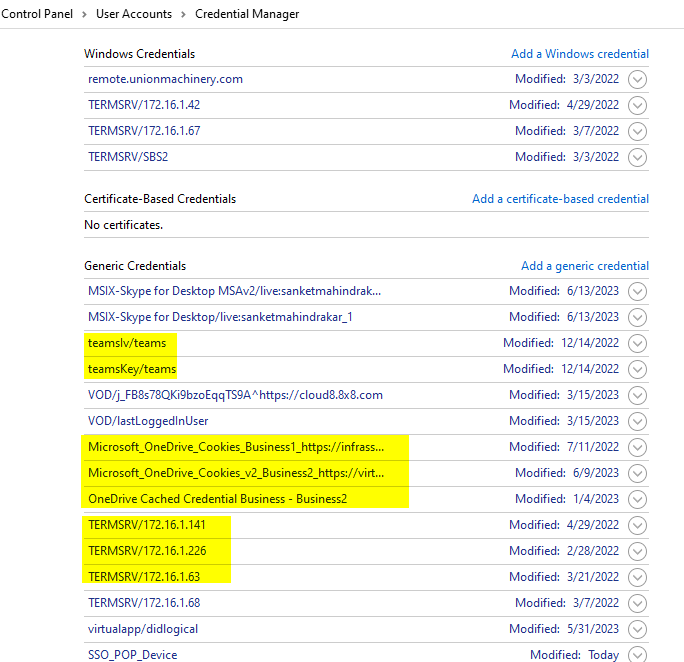Expand chevron for VOD/lastLoggedInUser entry
The image size is (684, 662).
point(637,422)
